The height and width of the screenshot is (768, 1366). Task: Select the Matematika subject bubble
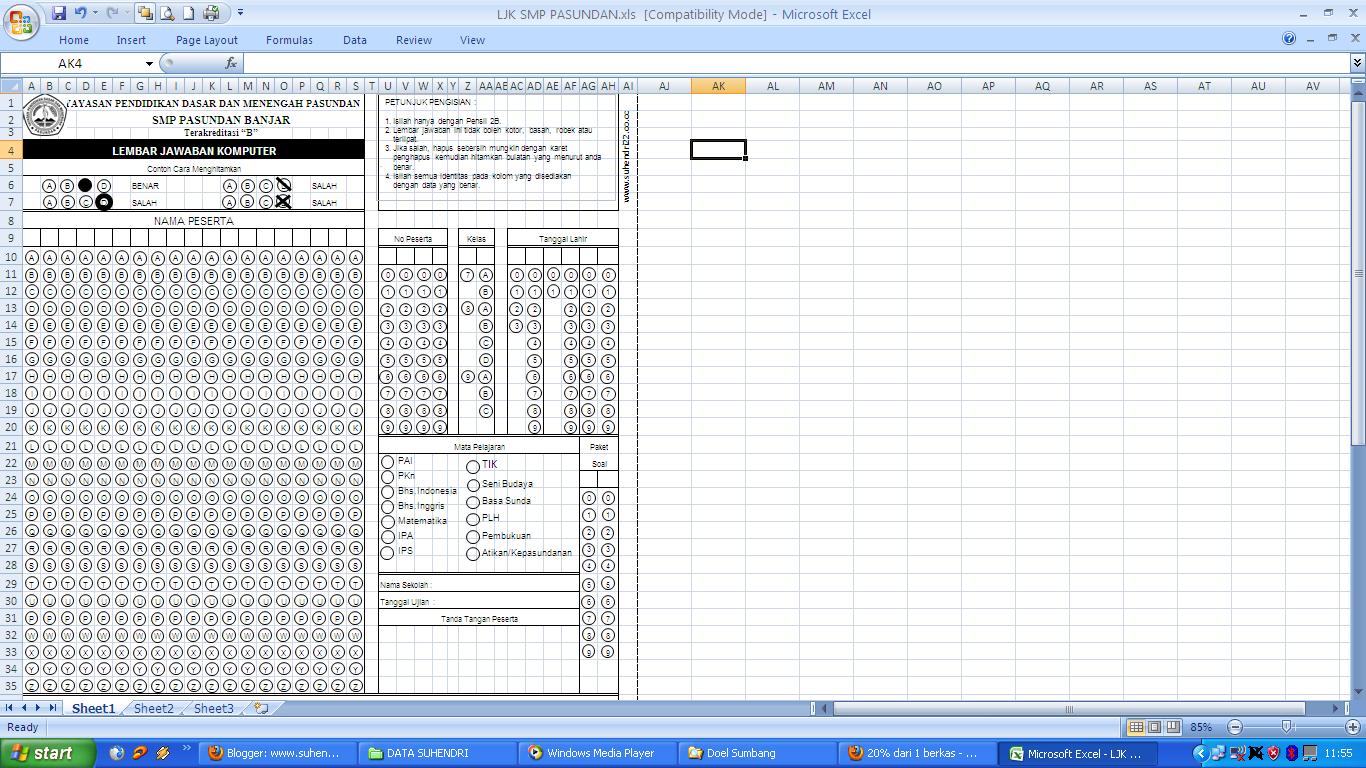click(x=387, y=522)
